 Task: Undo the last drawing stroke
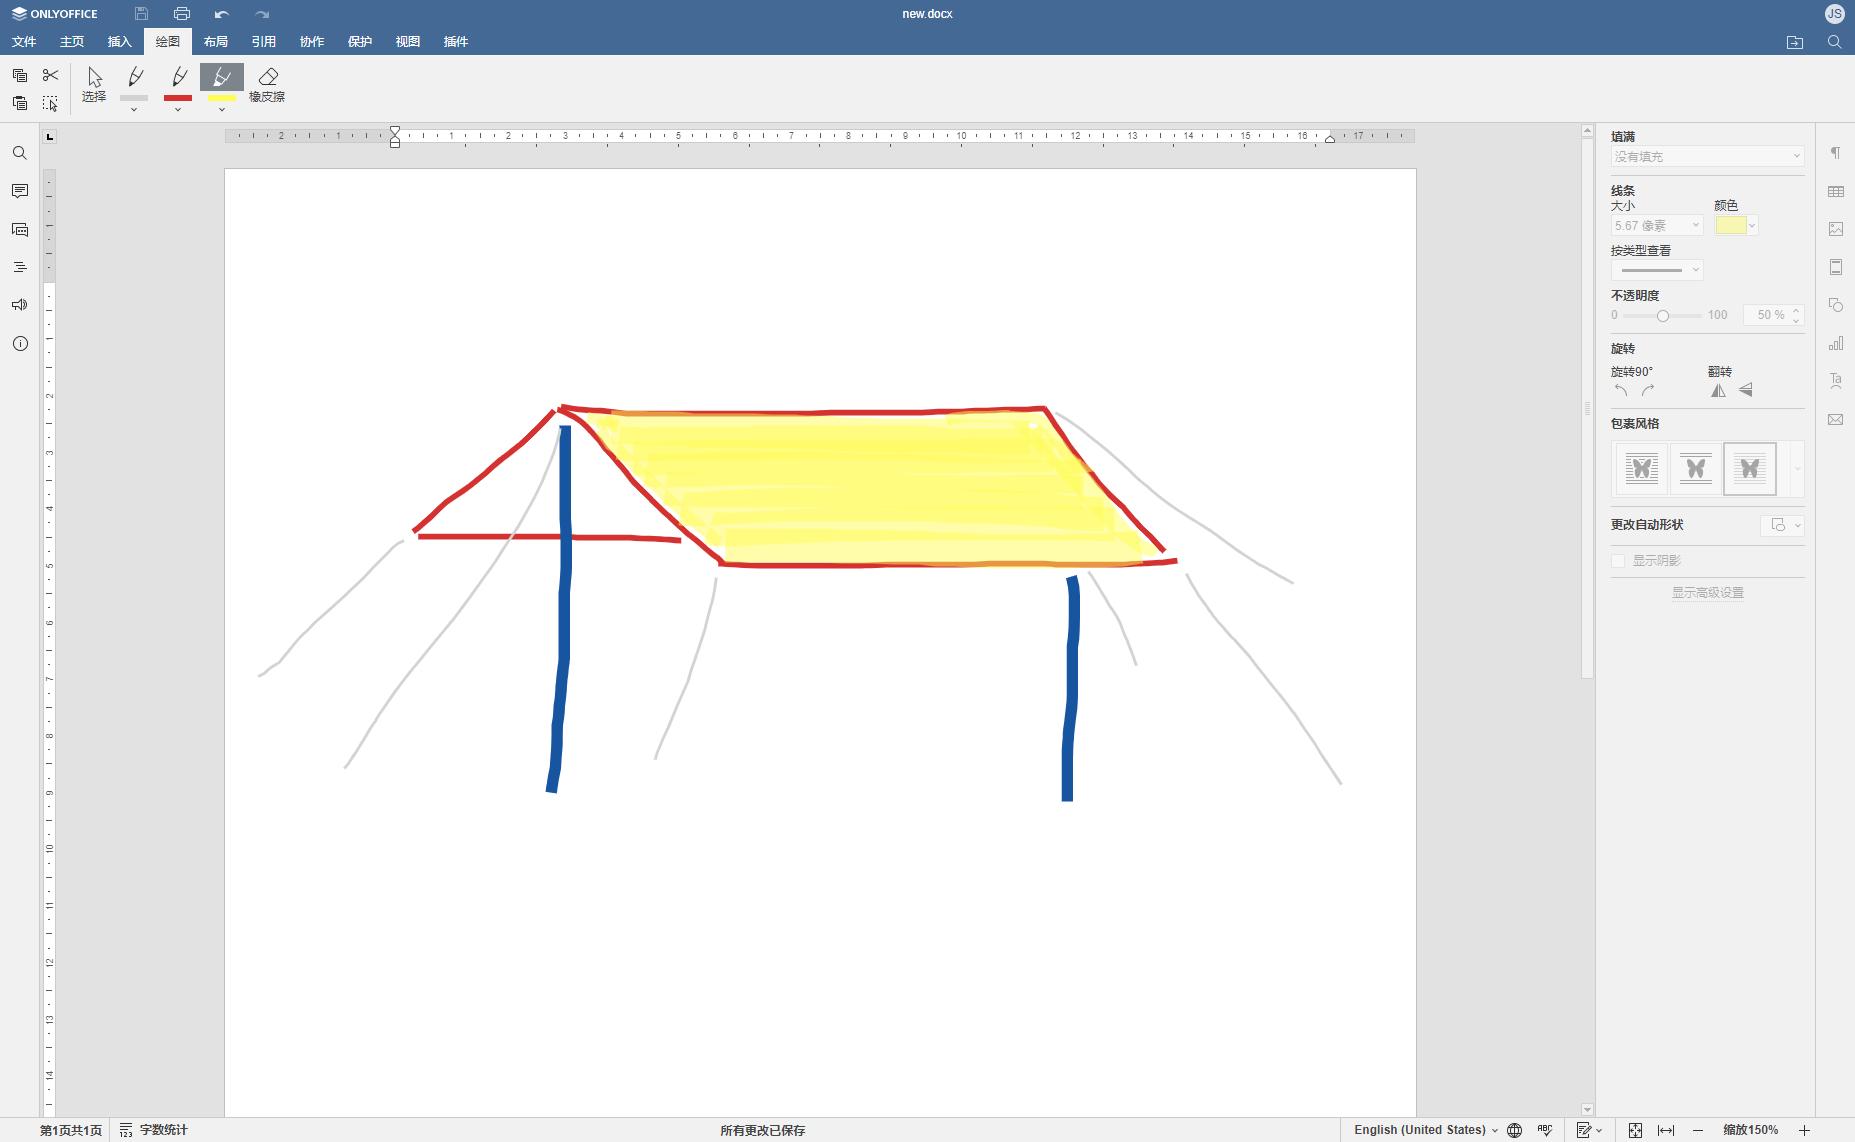221,14
